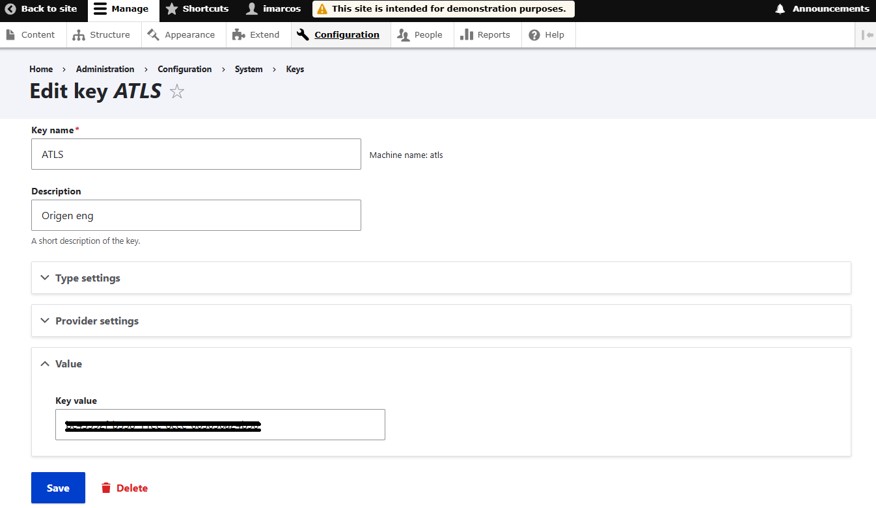Open the Extend modules page
Image resolution: width=876 pixels, height=508 pixels.
click(x=255, y=35)
